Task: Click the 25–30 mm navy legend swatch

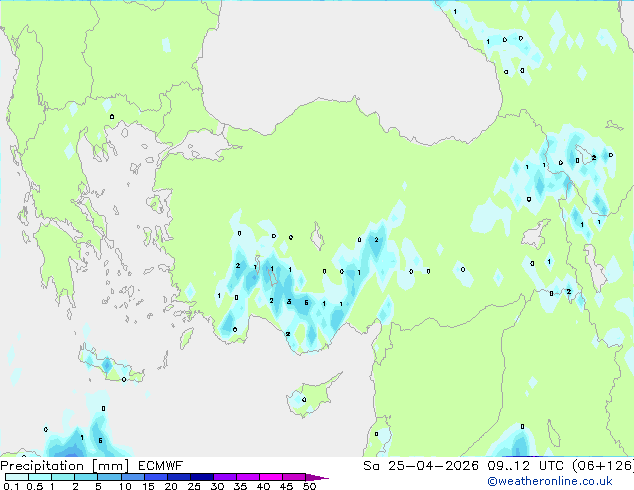Action: [201, 477]
